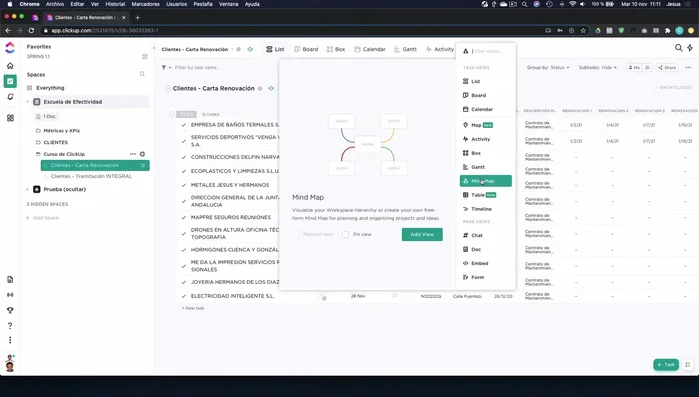Toggle the Pin view checkbox
Screen dimensions: 699x397
click(x=345, y=234)
